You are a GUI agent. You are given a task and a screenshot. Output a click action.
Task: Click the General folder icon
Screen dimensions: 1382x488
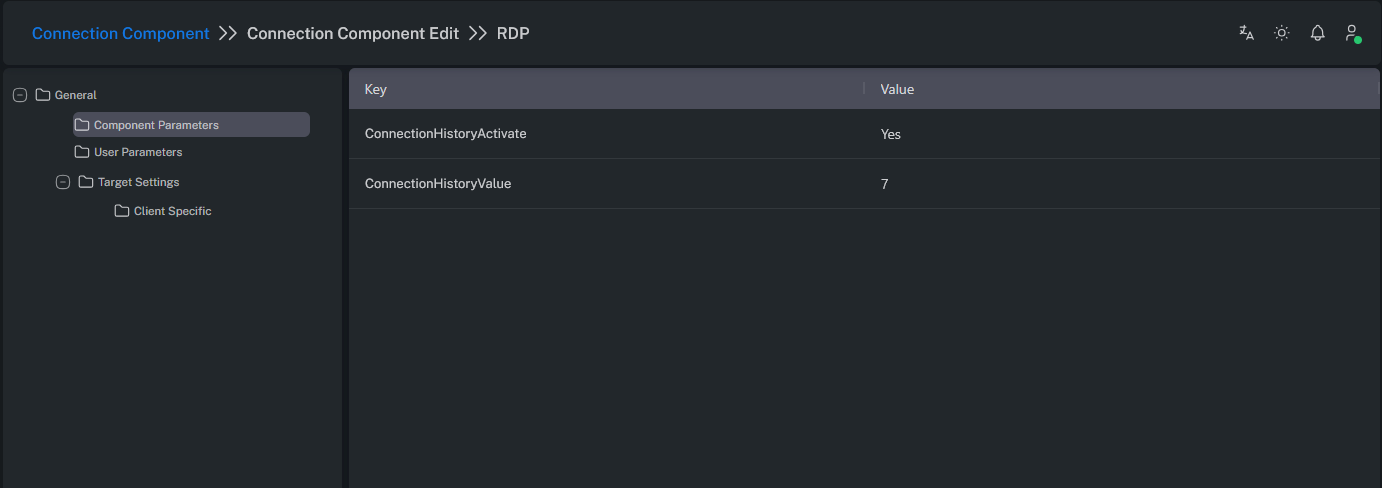(x=43, y=95)
